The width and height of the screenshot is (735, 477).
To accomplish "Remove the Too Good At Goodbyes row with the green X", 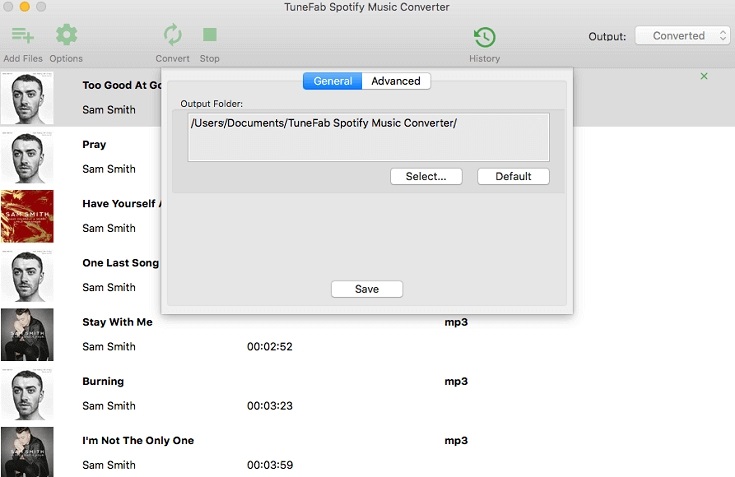I will click(704, 76).
